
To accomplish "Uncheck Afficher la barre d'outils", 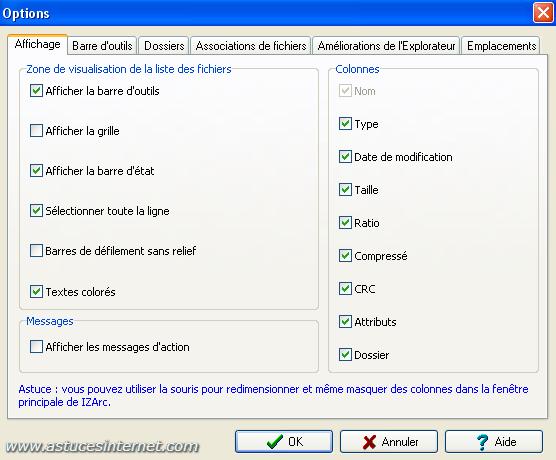I will pos(36,91).
